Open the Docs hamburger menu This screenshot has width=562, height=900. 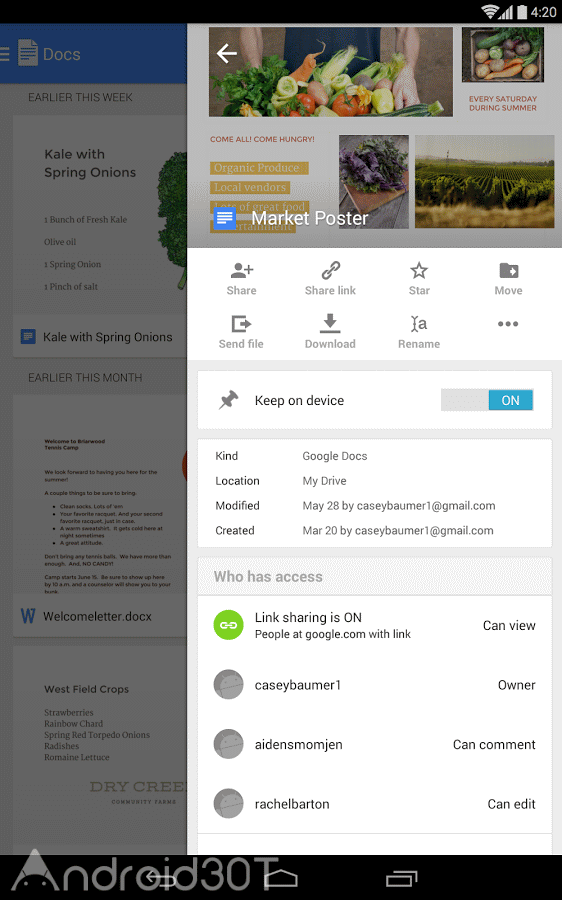[5, 54]
